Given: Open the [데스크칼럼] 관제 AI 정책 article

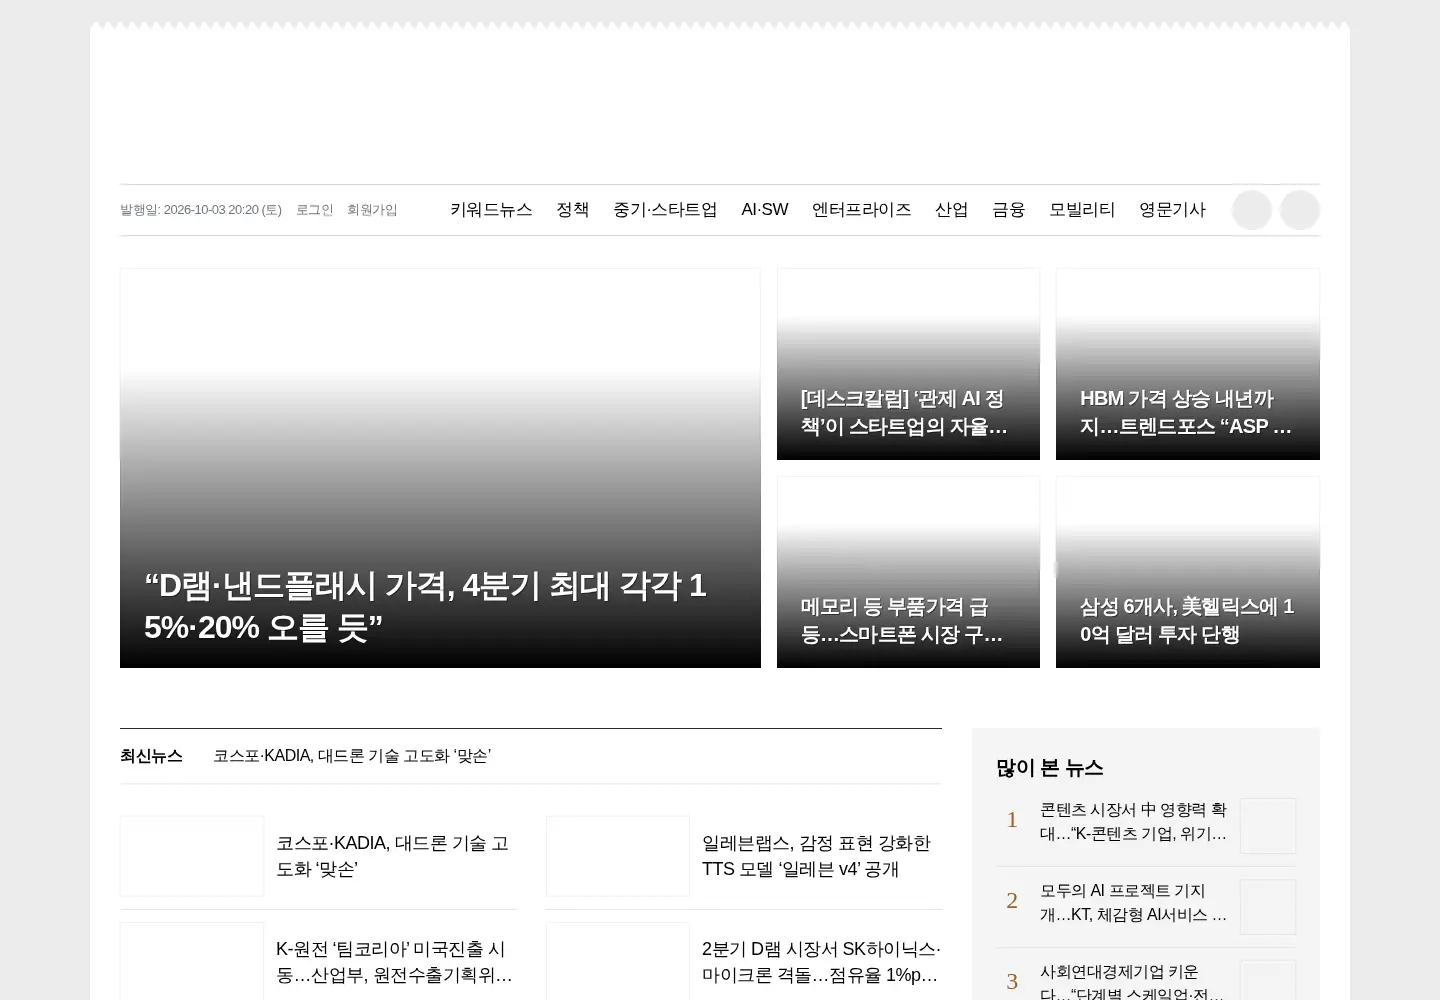Looking at the screenshot, I should pyautogui.click(x=908, y=364).
